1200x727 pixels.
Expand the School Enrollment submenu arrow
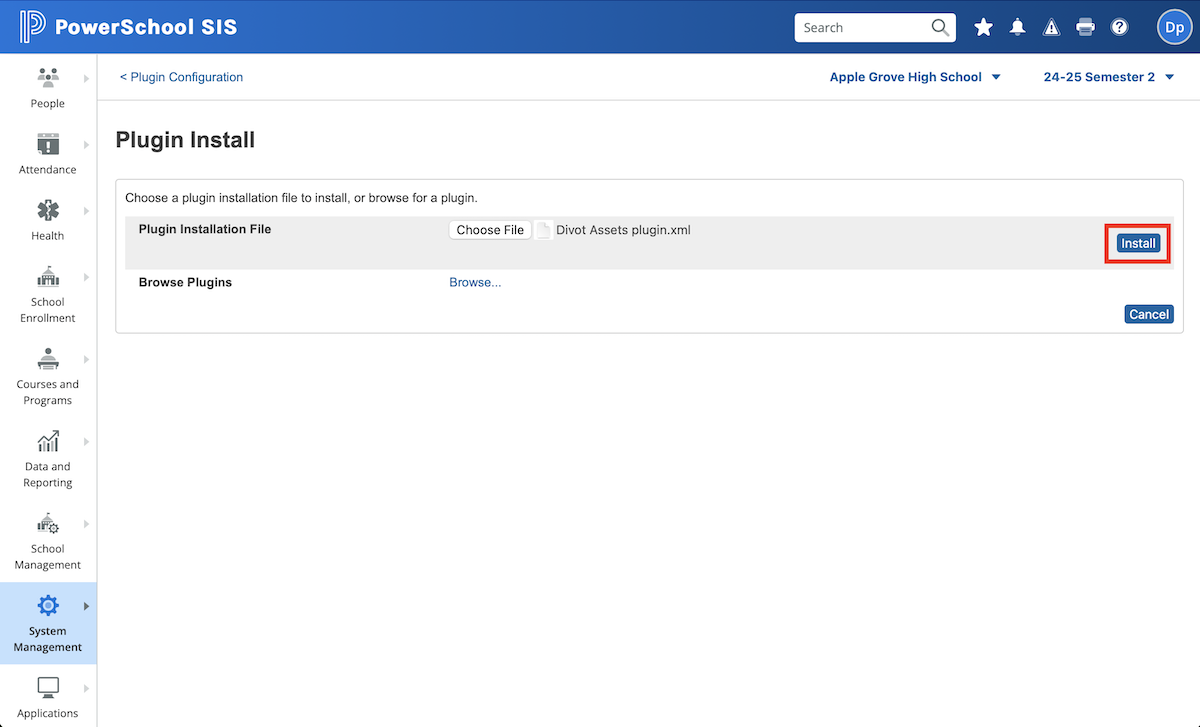87,277
